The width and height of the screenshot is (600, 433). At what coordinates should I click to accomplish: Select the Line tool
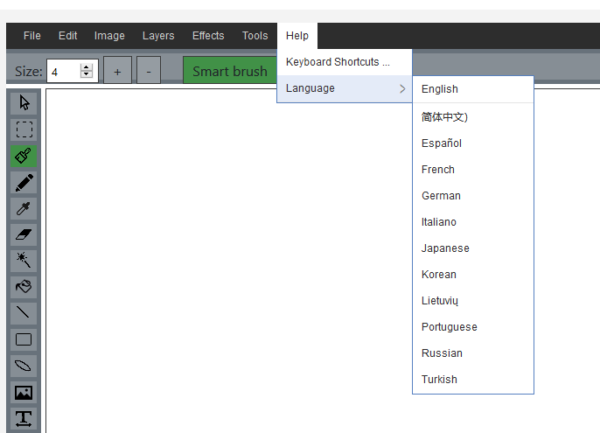point(24,312)
